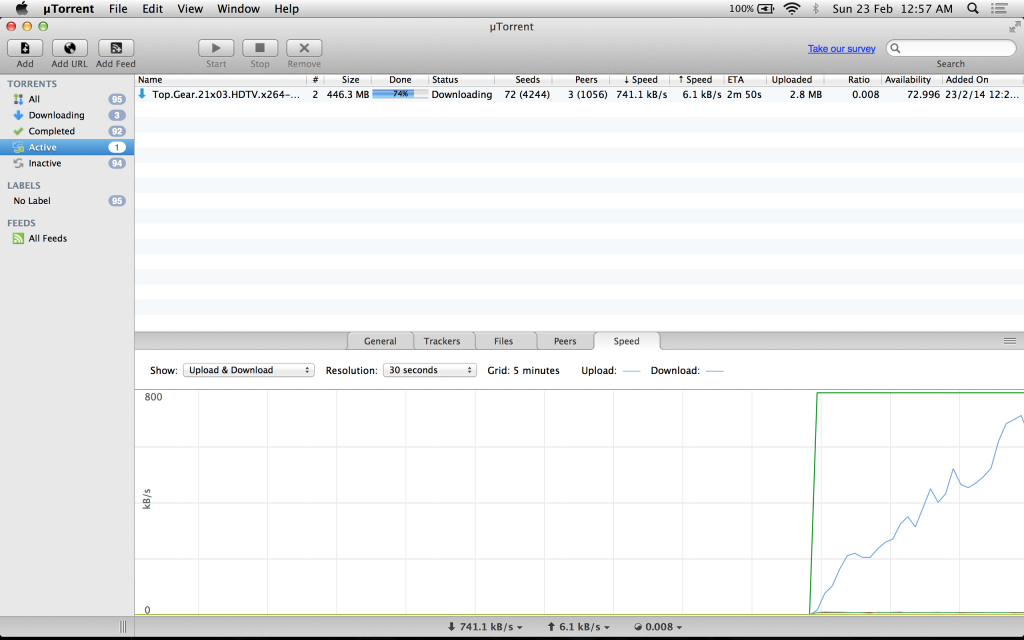Click the Take our survey link

(841, 49)
